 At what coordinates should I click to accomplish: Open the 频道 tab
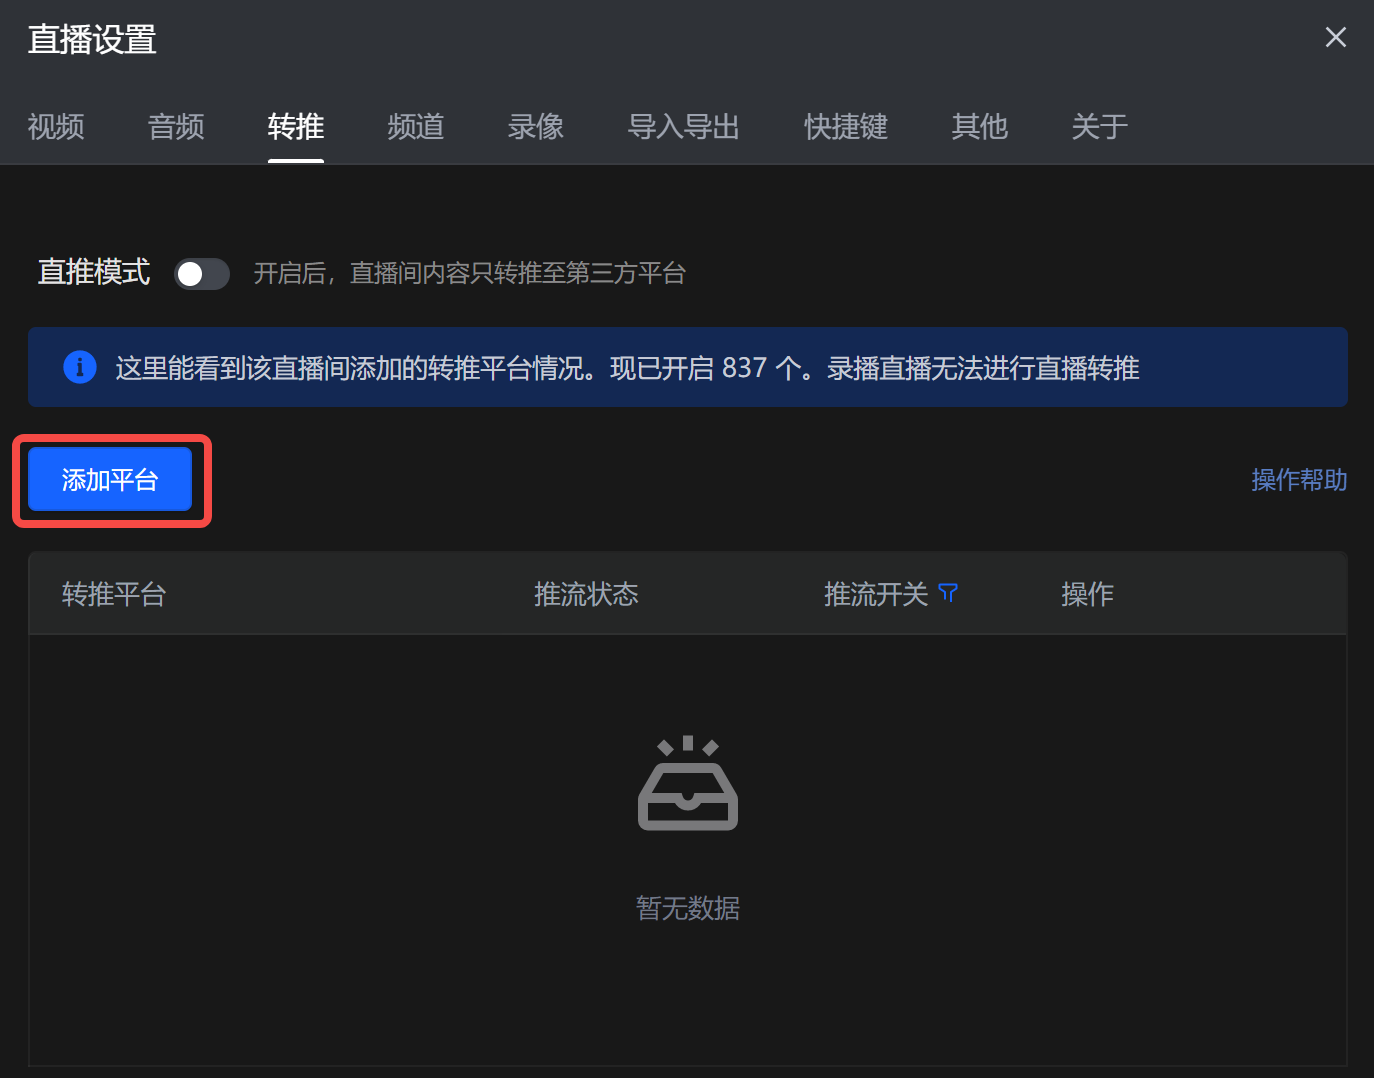coord(416,127)
